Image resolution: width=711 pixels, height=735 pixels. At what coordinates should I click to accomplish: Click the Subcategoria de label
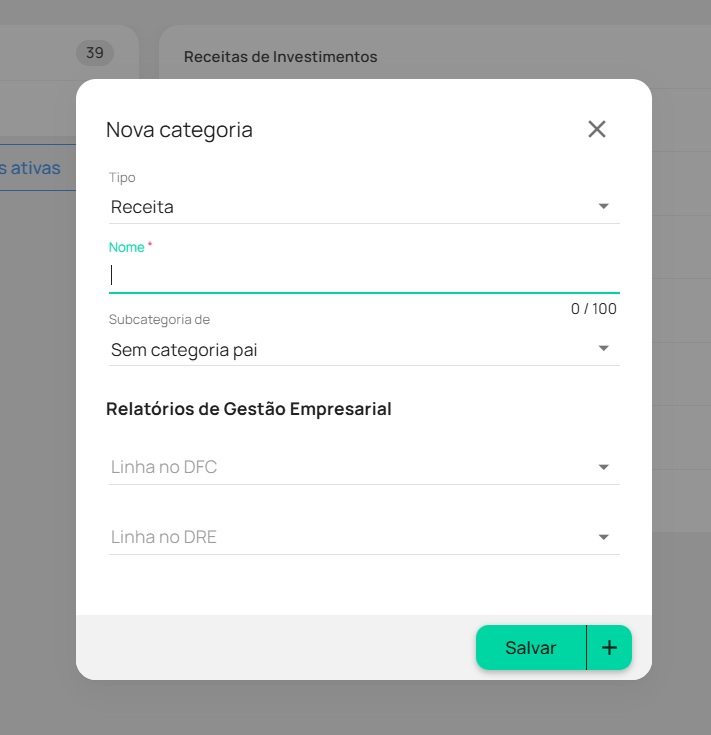click(159, 319)
